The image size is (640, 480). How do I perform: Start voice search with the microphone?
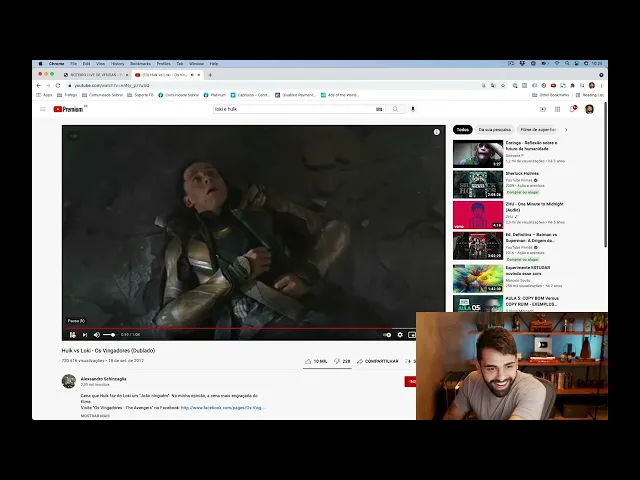413,109
